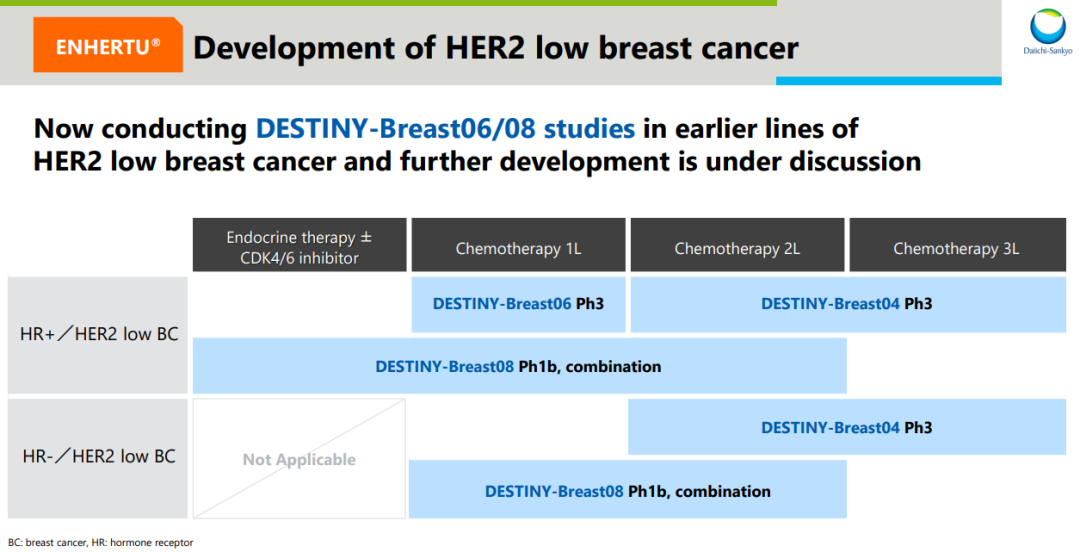Select the footnote 'BC: breast cancer, HR: hormone receptor'
1080x552 pixels.
pyautogui.click(x=101, y=542)
